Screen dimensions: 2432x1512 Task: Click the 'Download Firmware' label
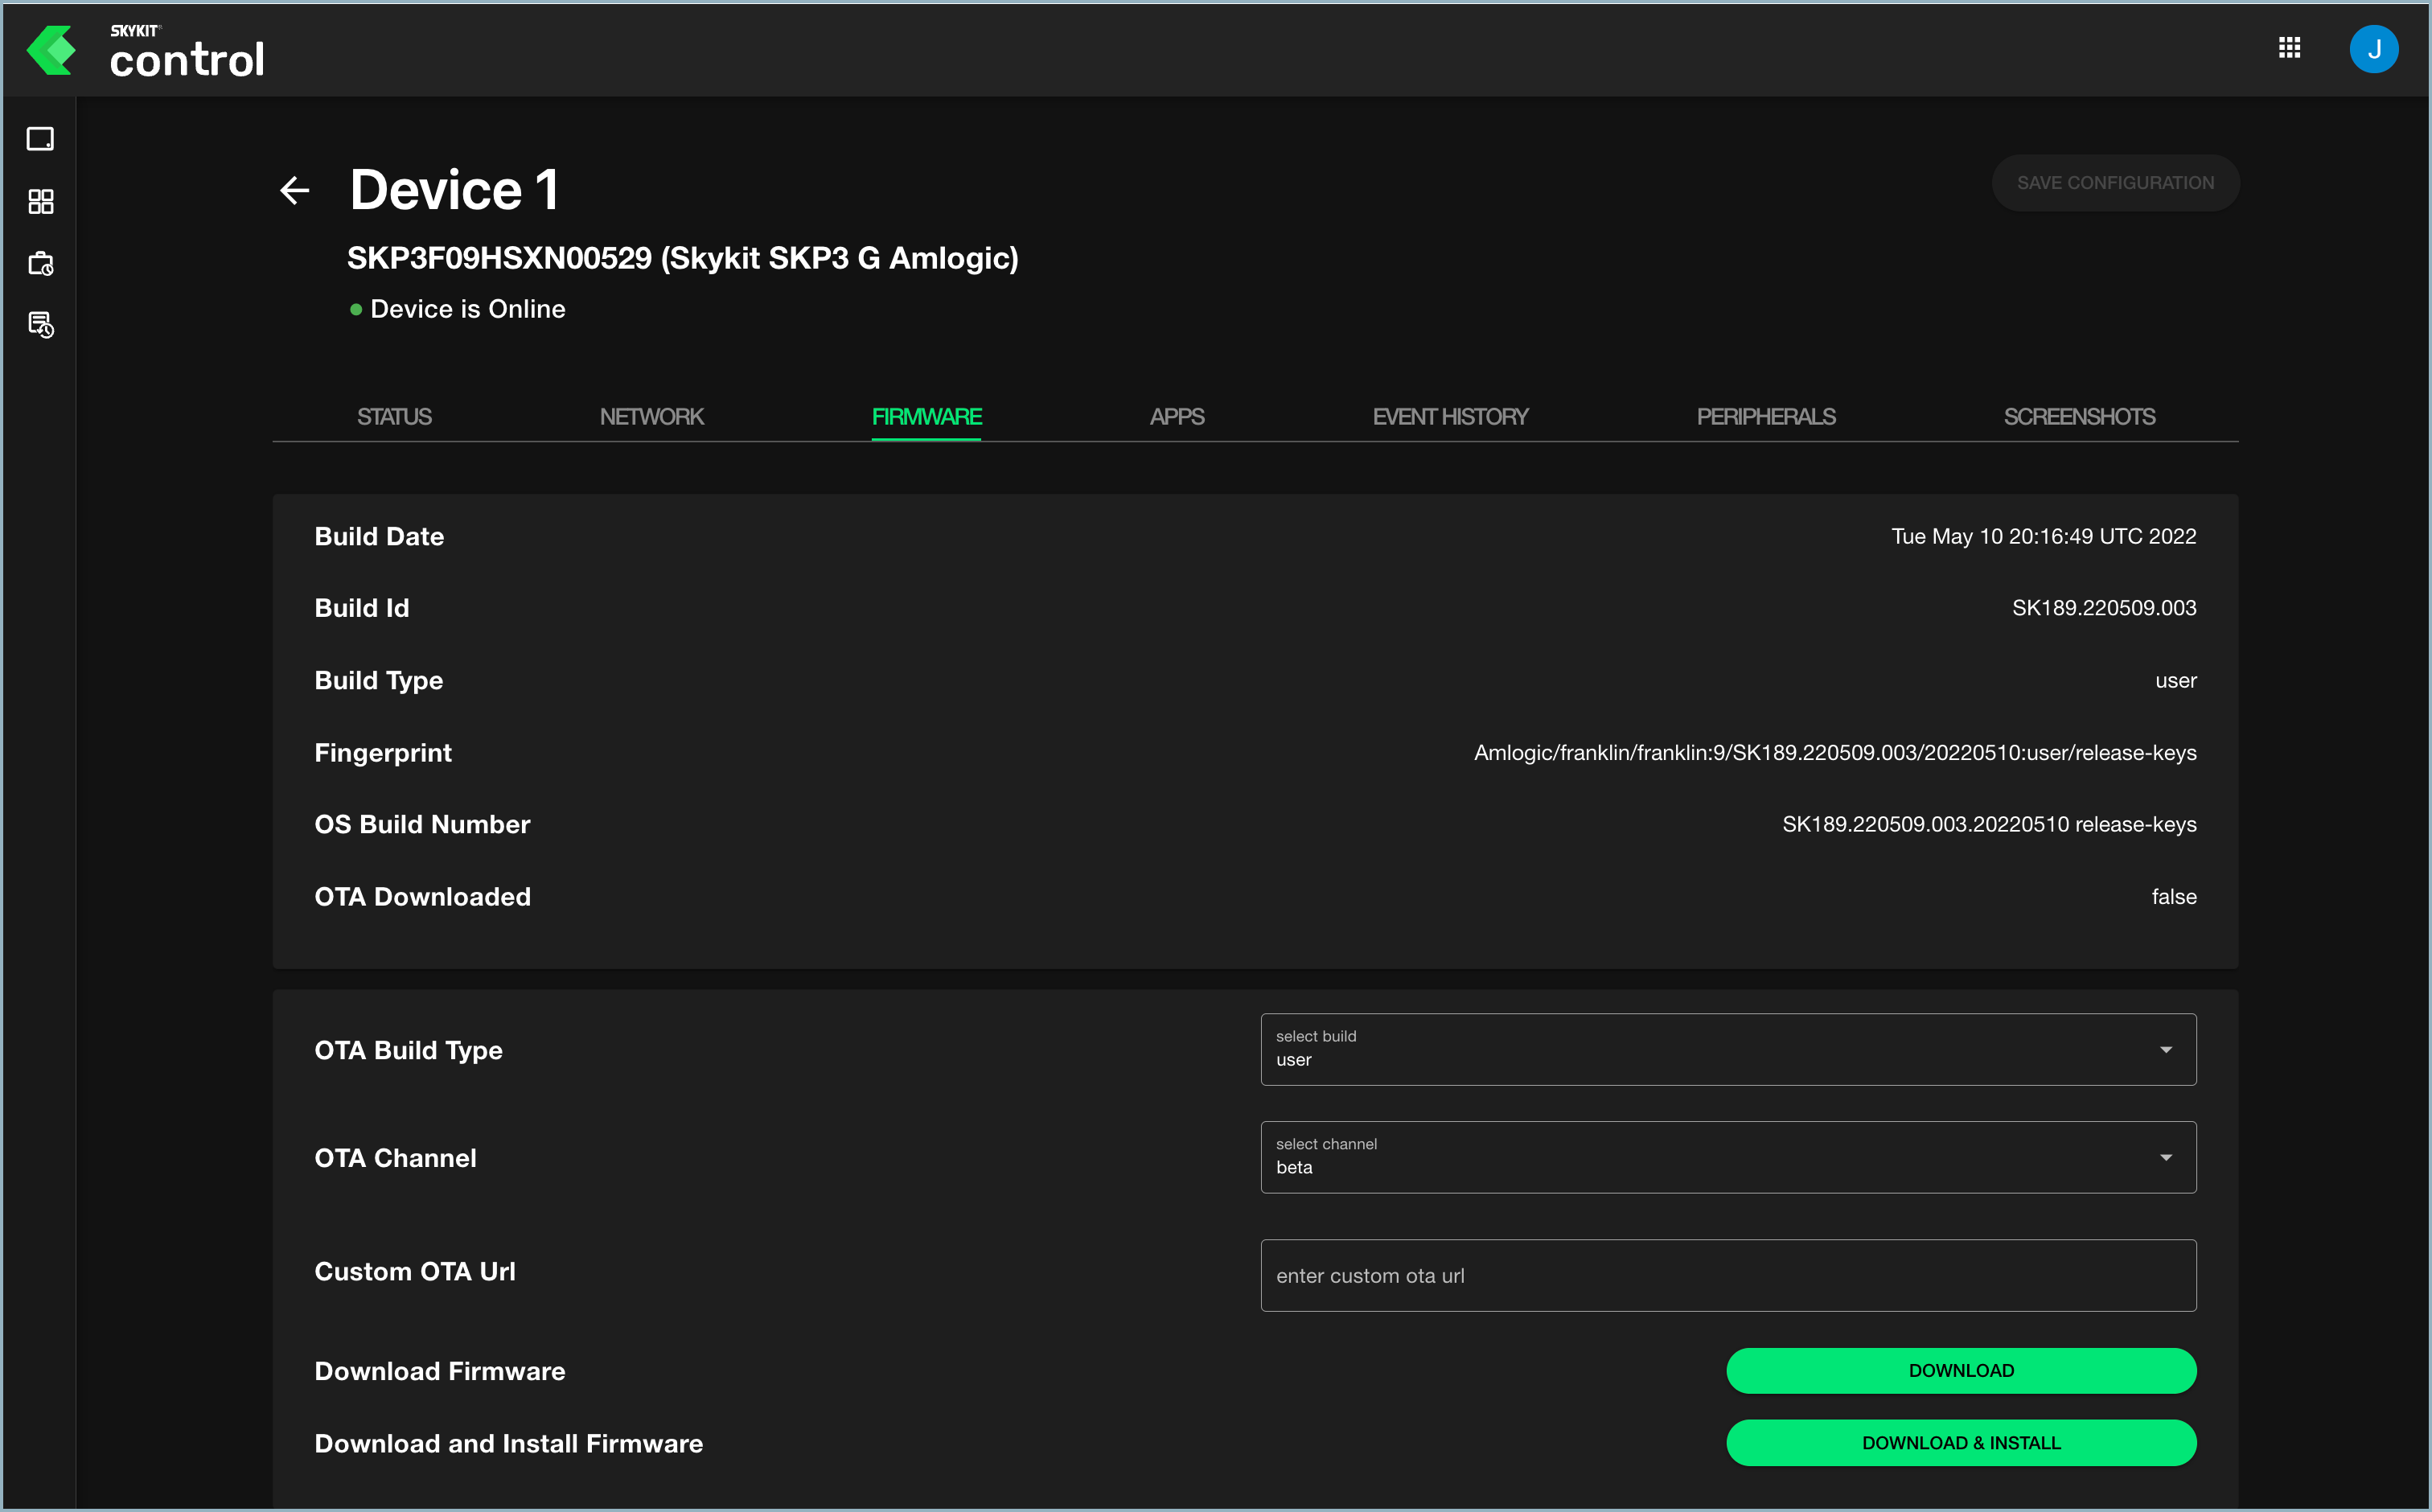[440, 1371]
